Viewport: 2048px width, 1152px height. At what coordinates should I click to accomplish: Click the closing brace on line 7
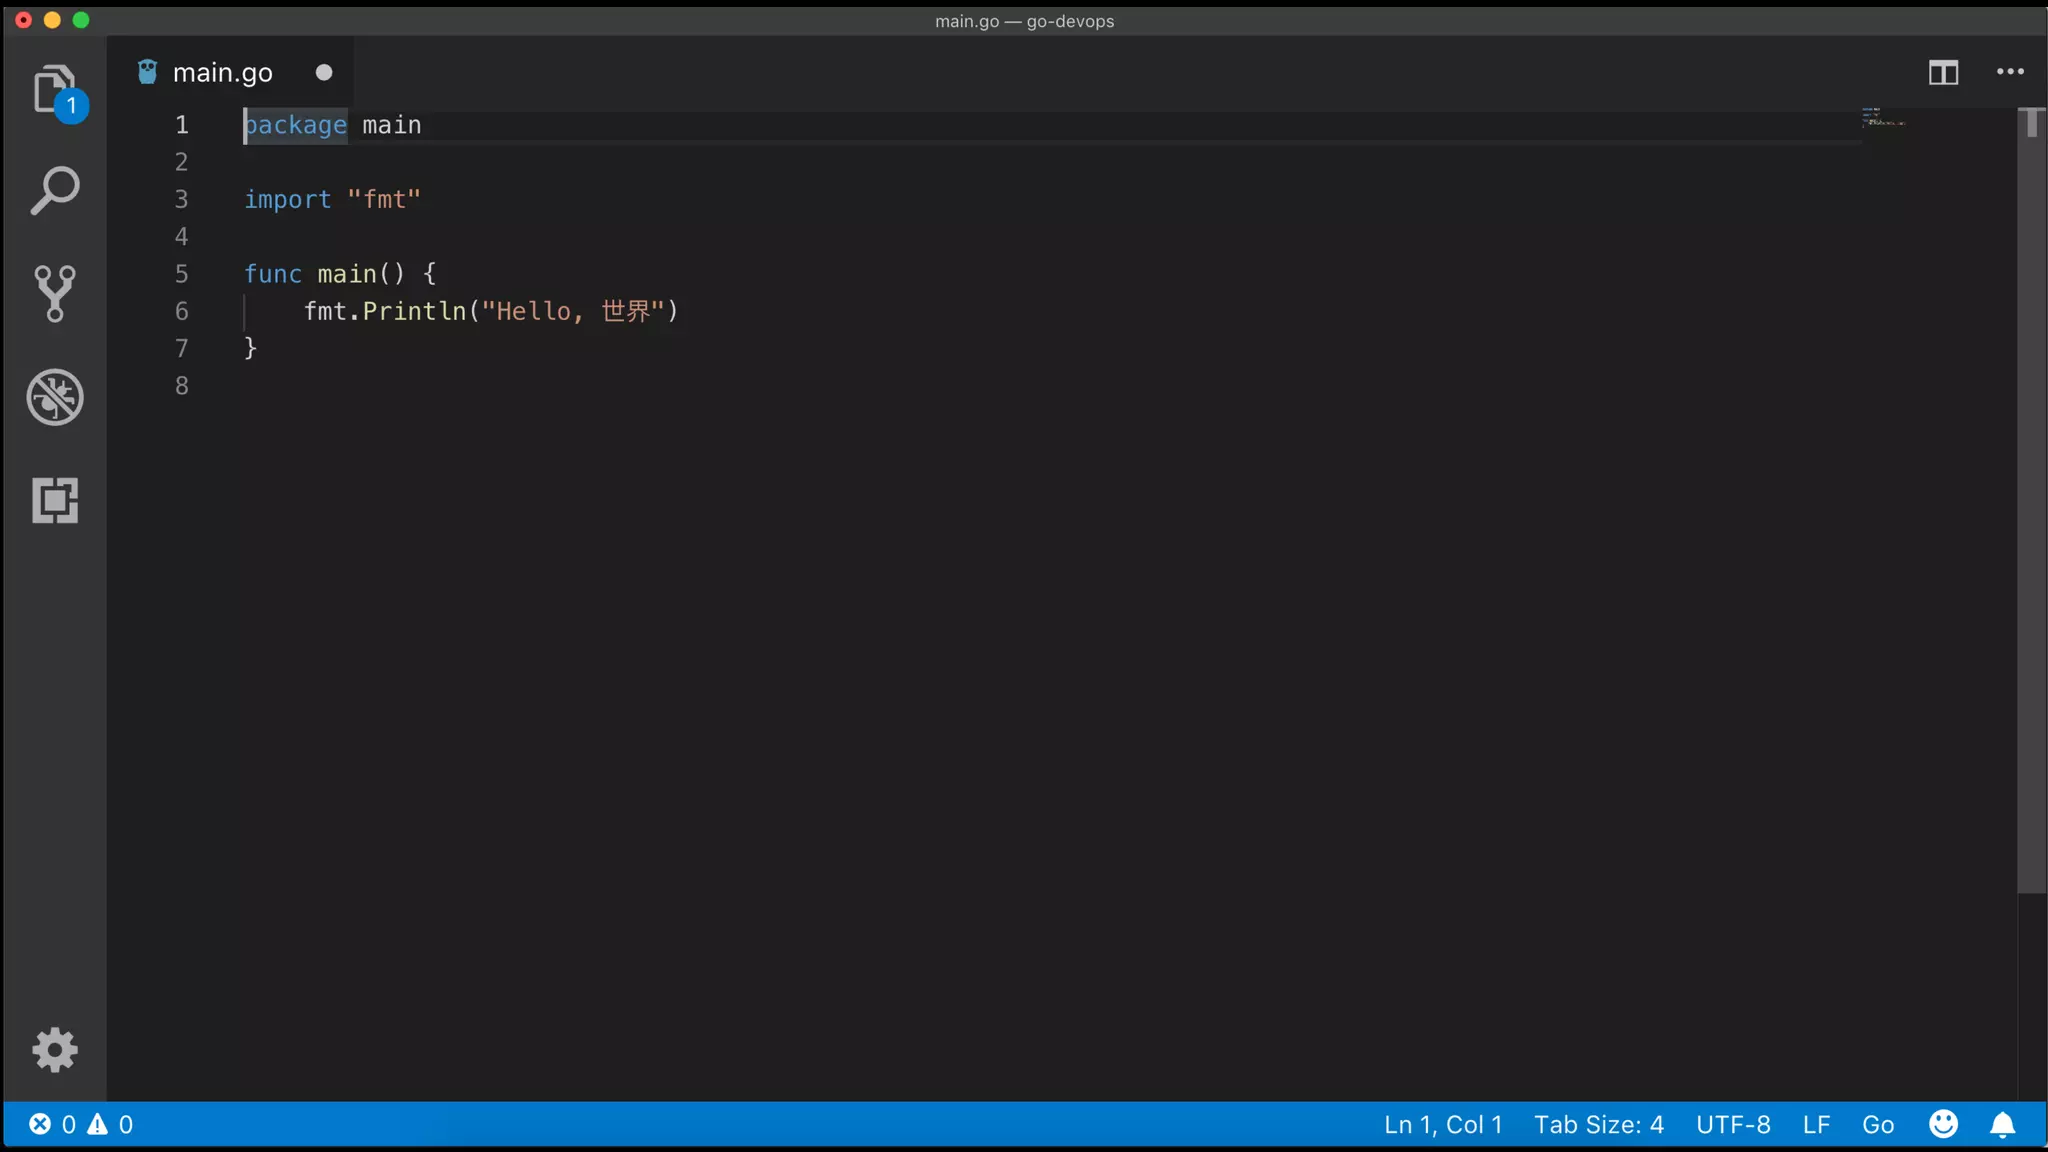point(251,348)
